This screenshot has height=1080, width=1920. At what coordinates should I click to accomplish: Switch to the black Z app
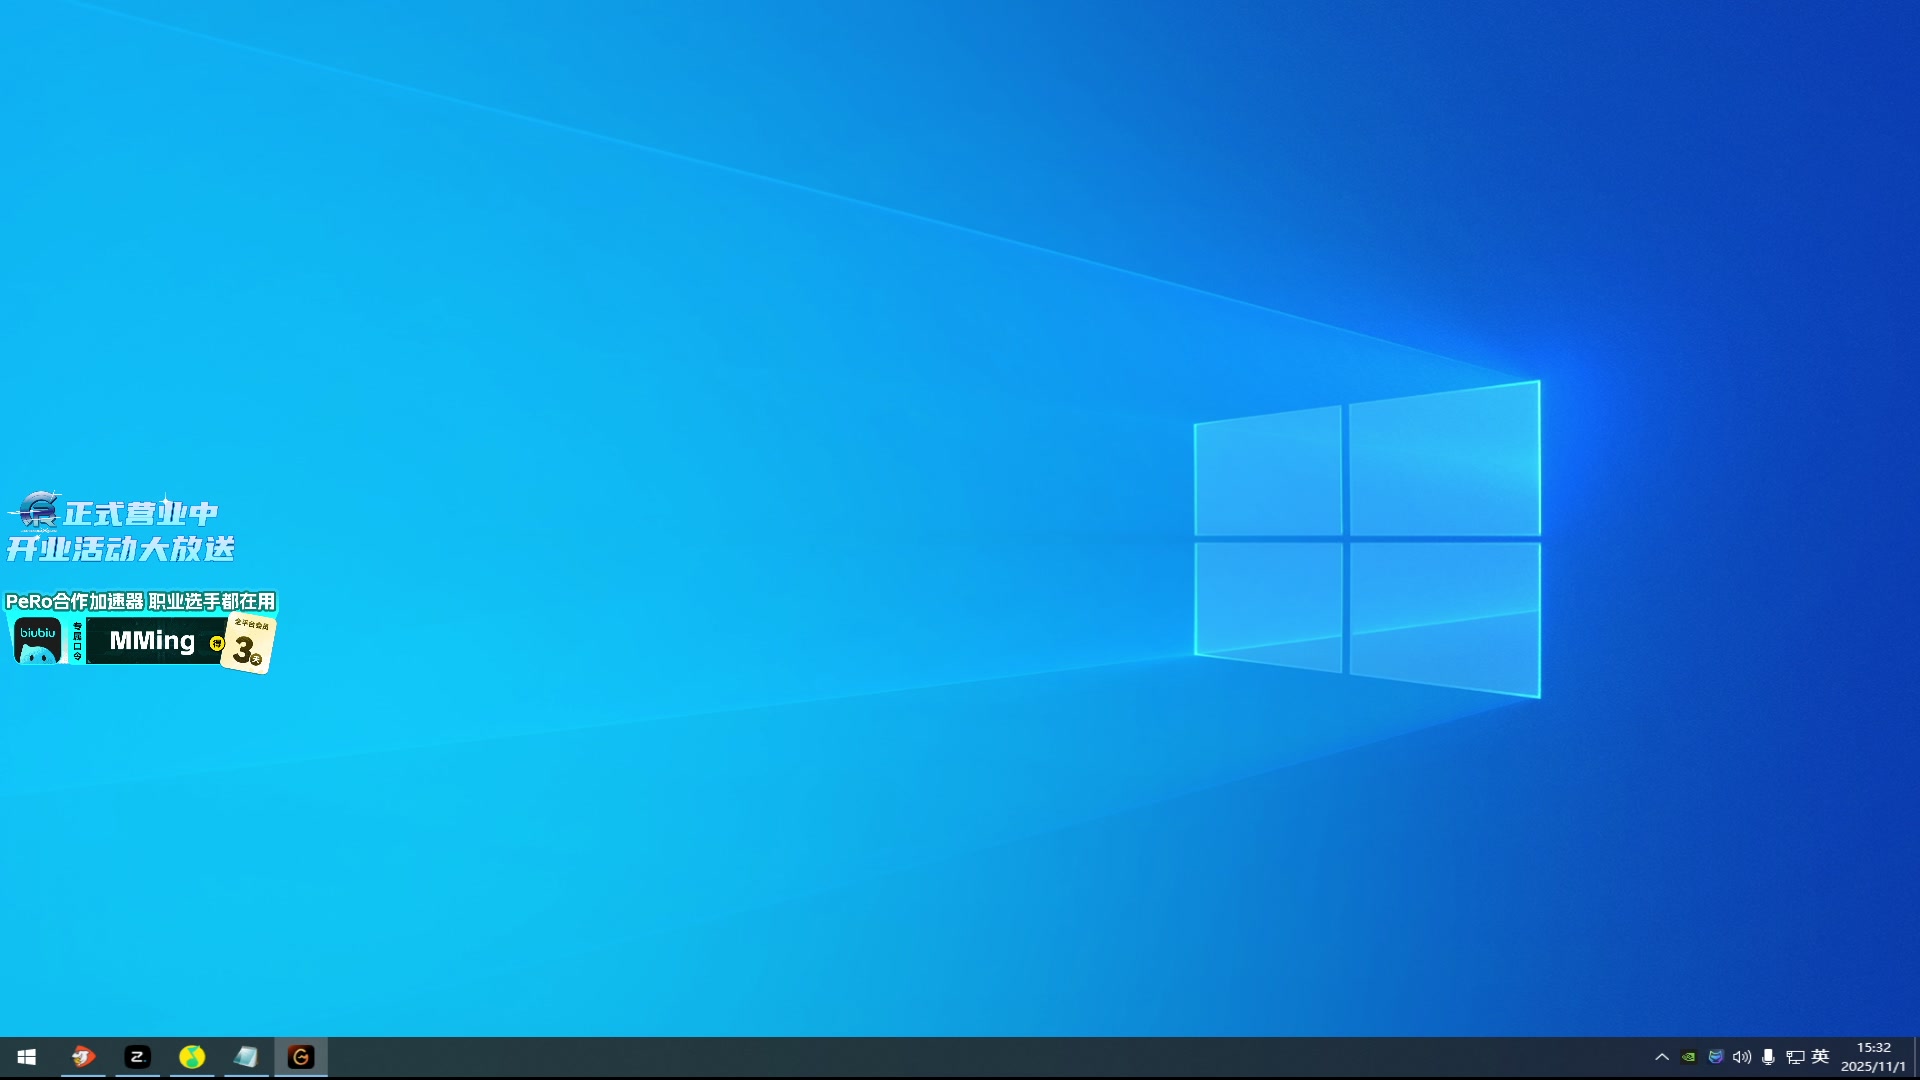pos(137,1057)
